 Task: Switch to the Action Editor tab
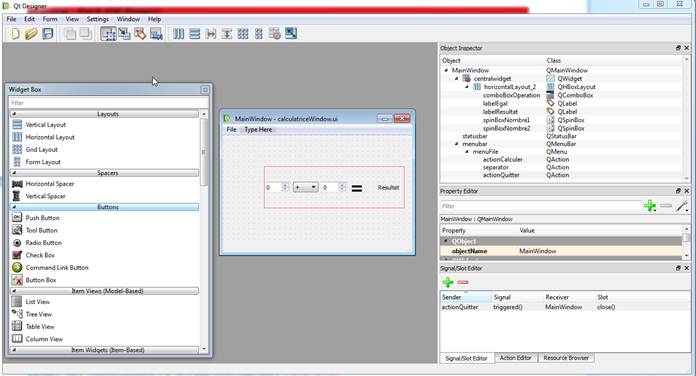pos(515,358)
